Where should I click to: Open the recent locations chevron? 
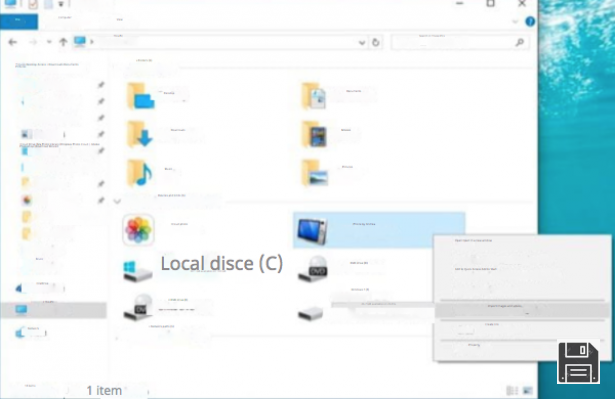click(x=49, y=42)
